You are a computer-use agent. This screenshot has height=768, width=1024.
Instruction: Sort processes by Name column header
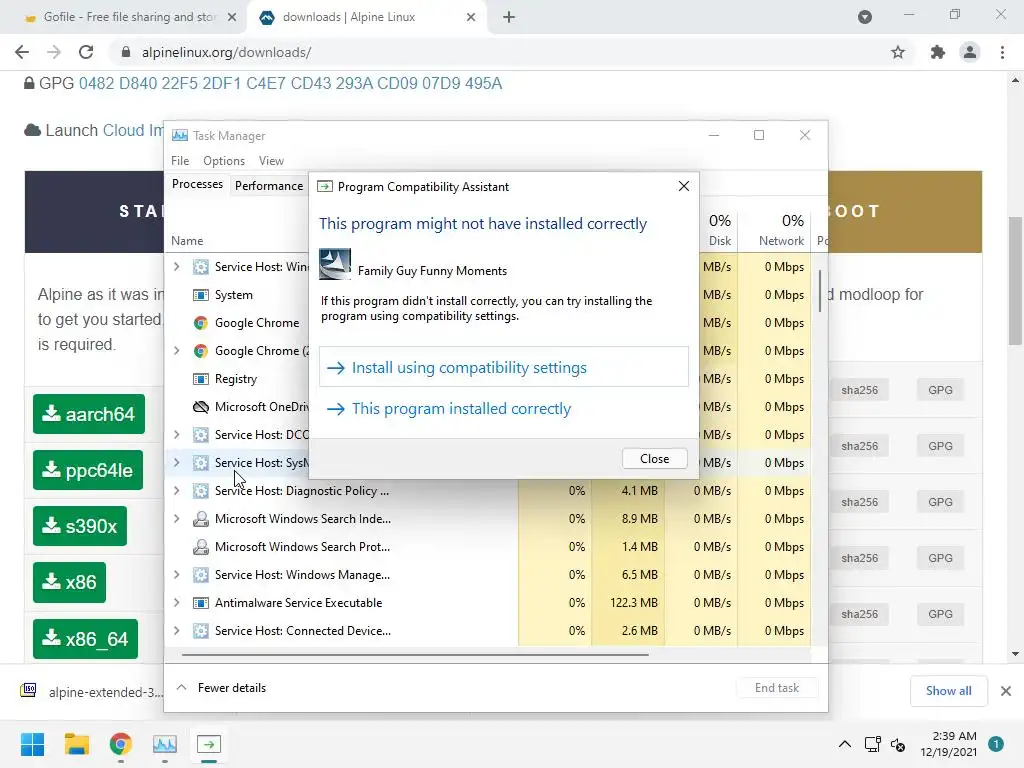coord(187,240)
